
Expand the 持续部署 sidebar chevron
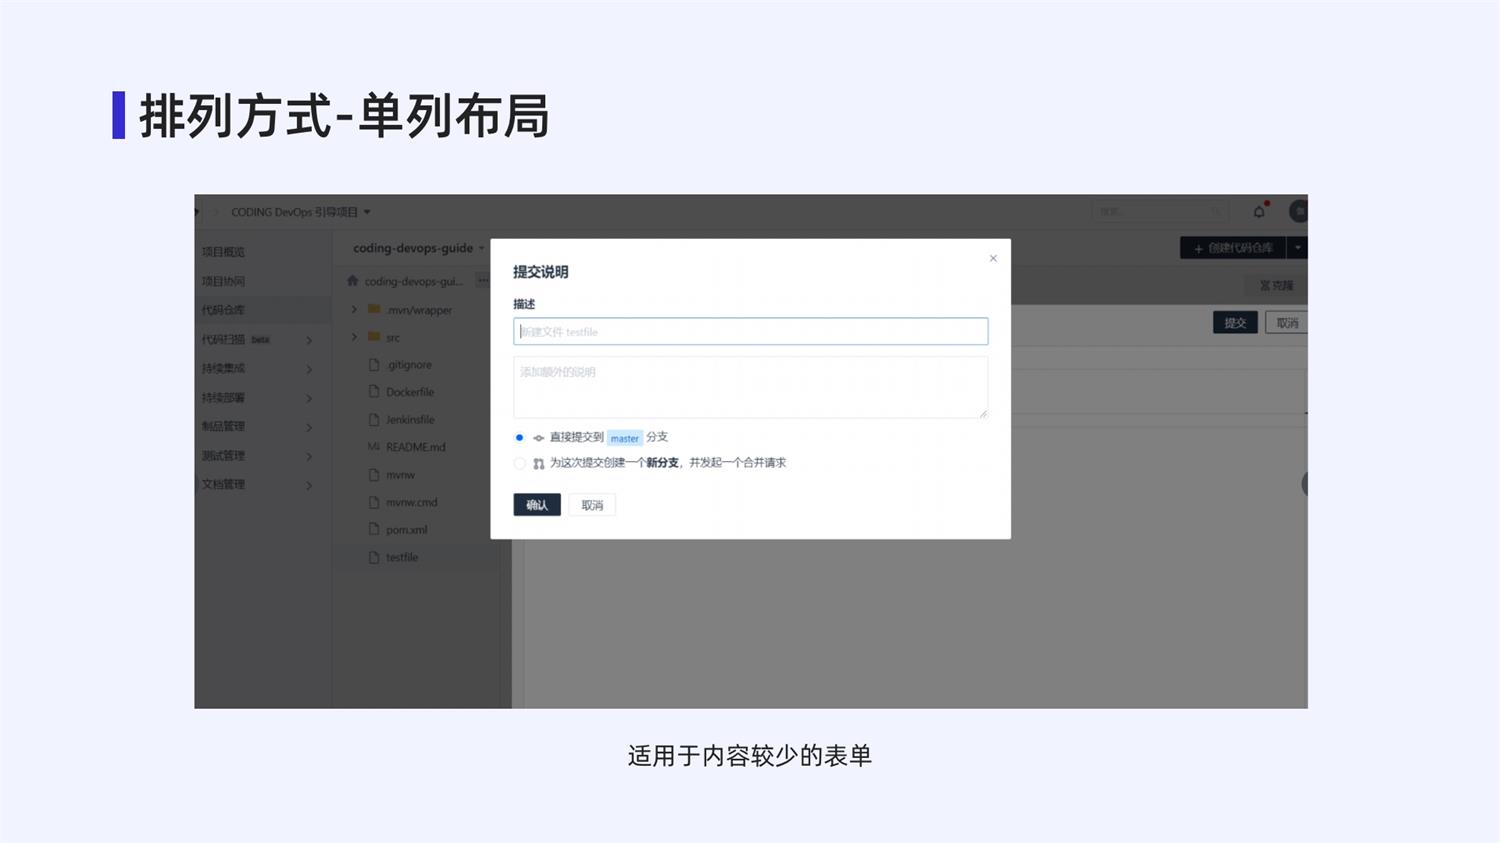pyautogui.click(x=309, y=398)
